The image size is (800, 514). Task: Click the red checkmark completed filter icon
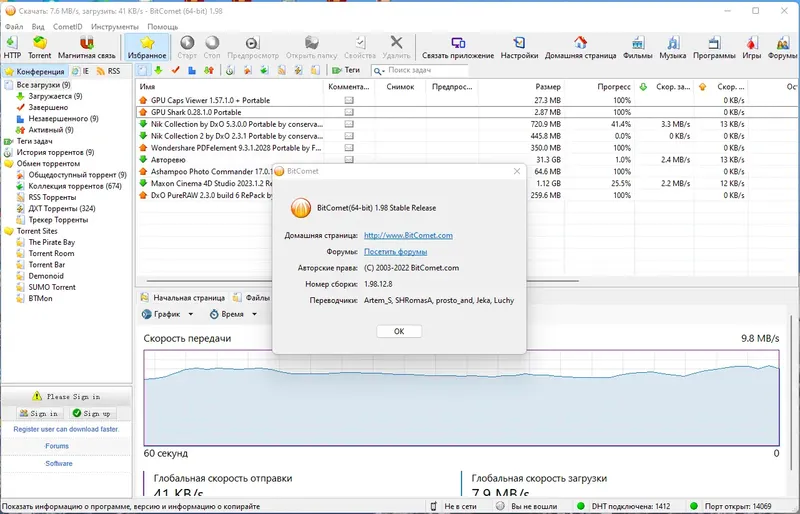tap(175, 70)
